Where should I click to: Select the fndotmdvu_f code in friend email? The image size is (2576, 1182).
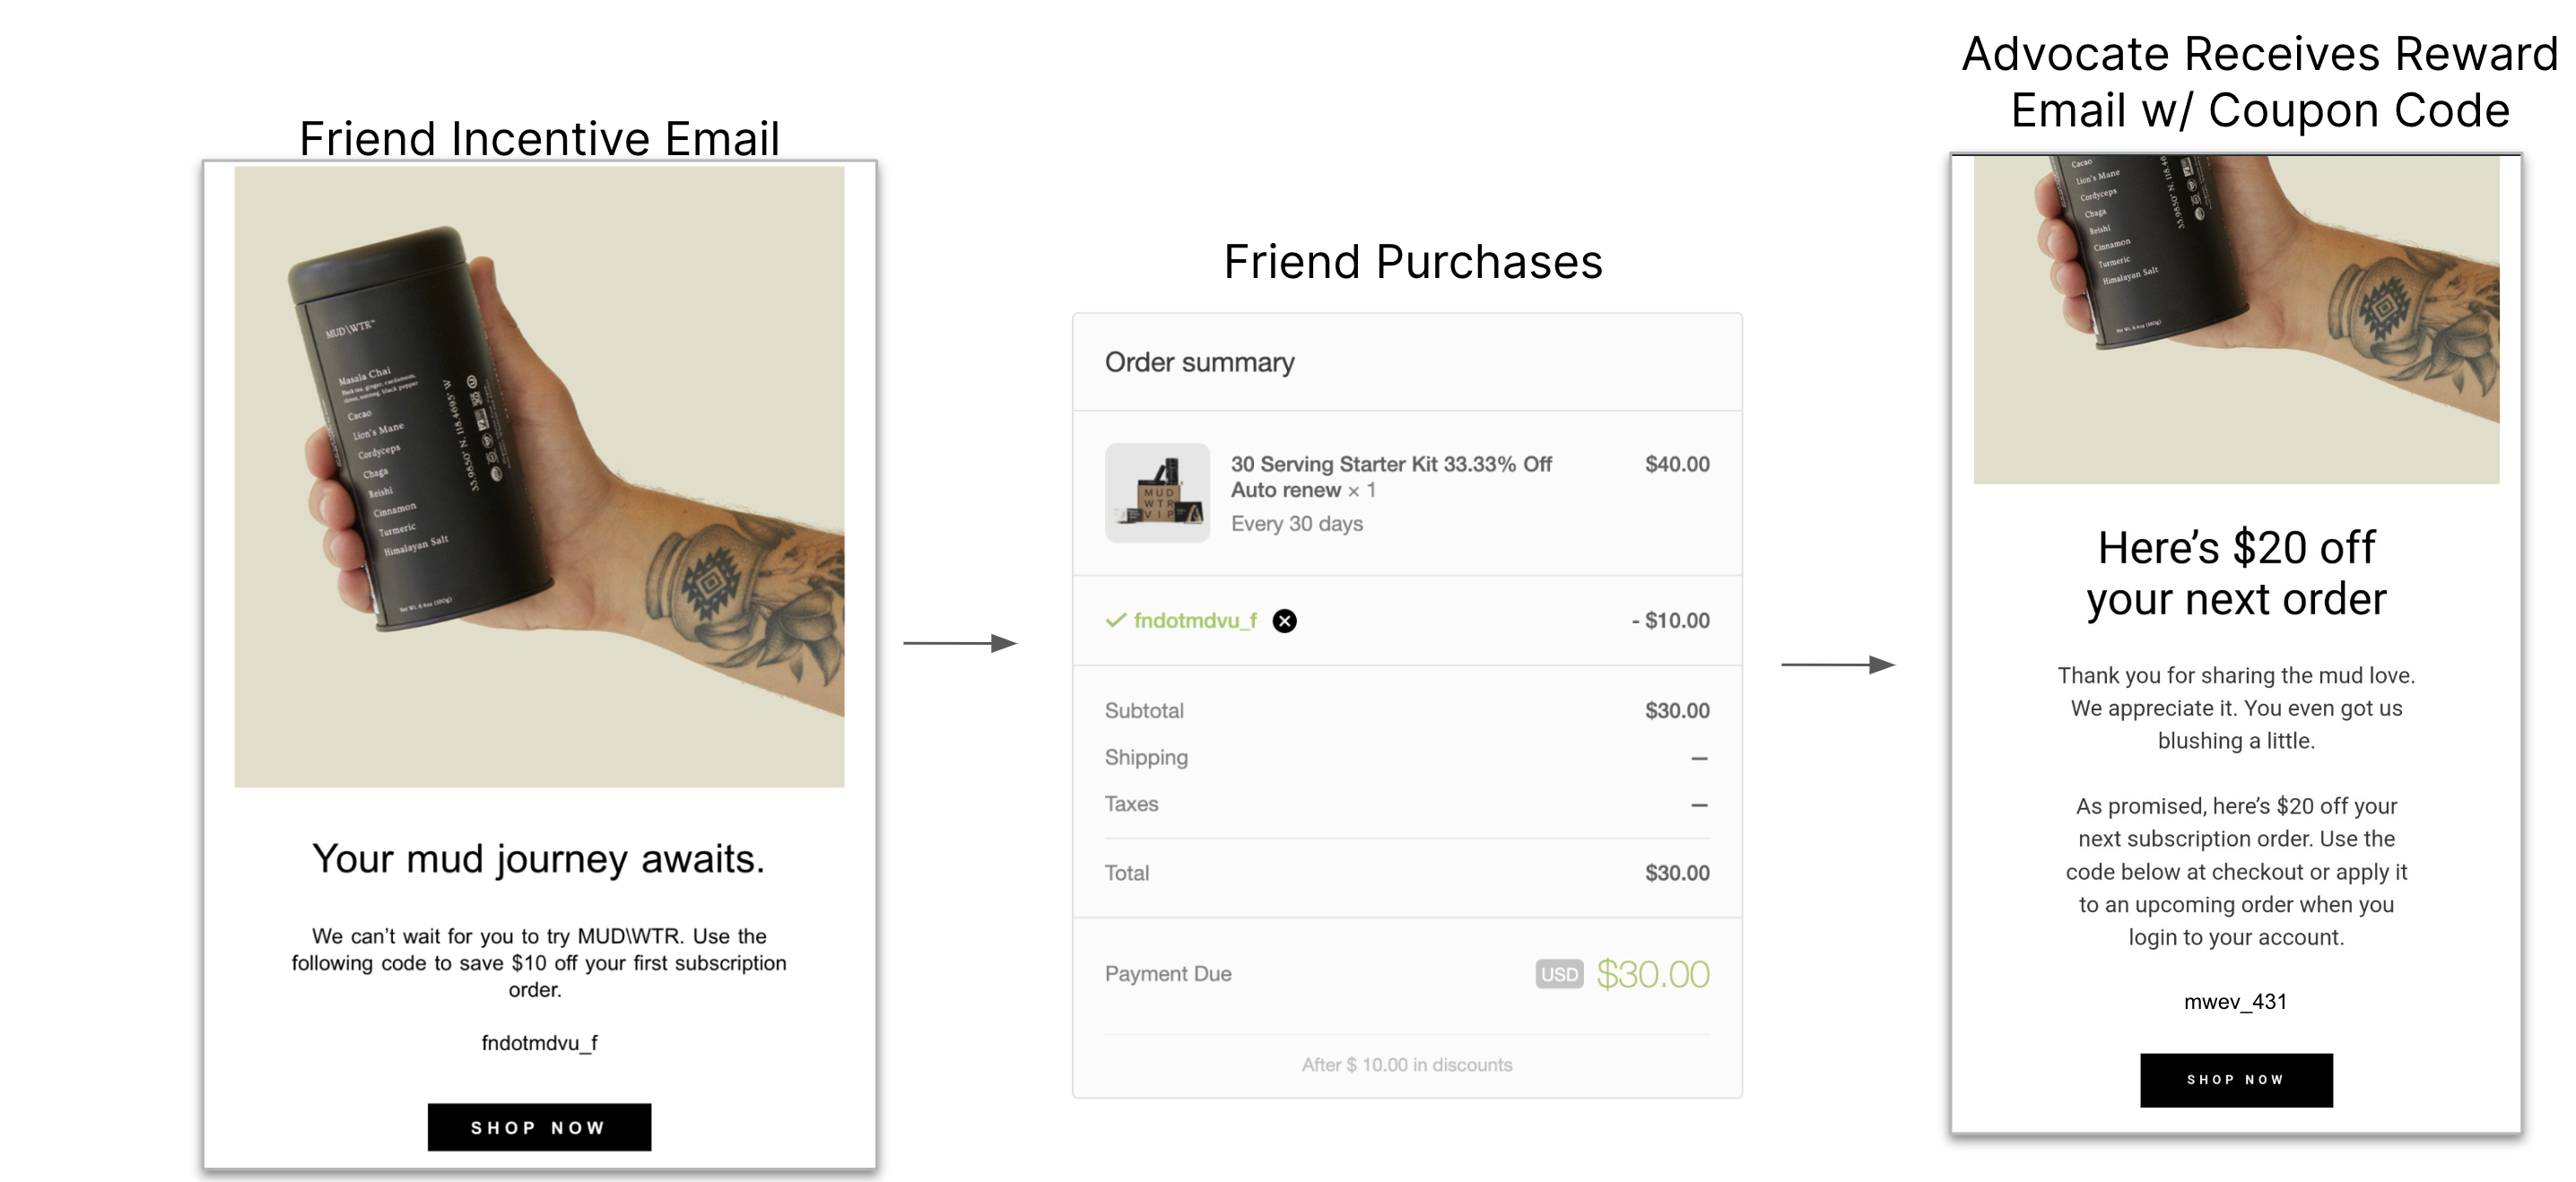[x=539, y=1043]
